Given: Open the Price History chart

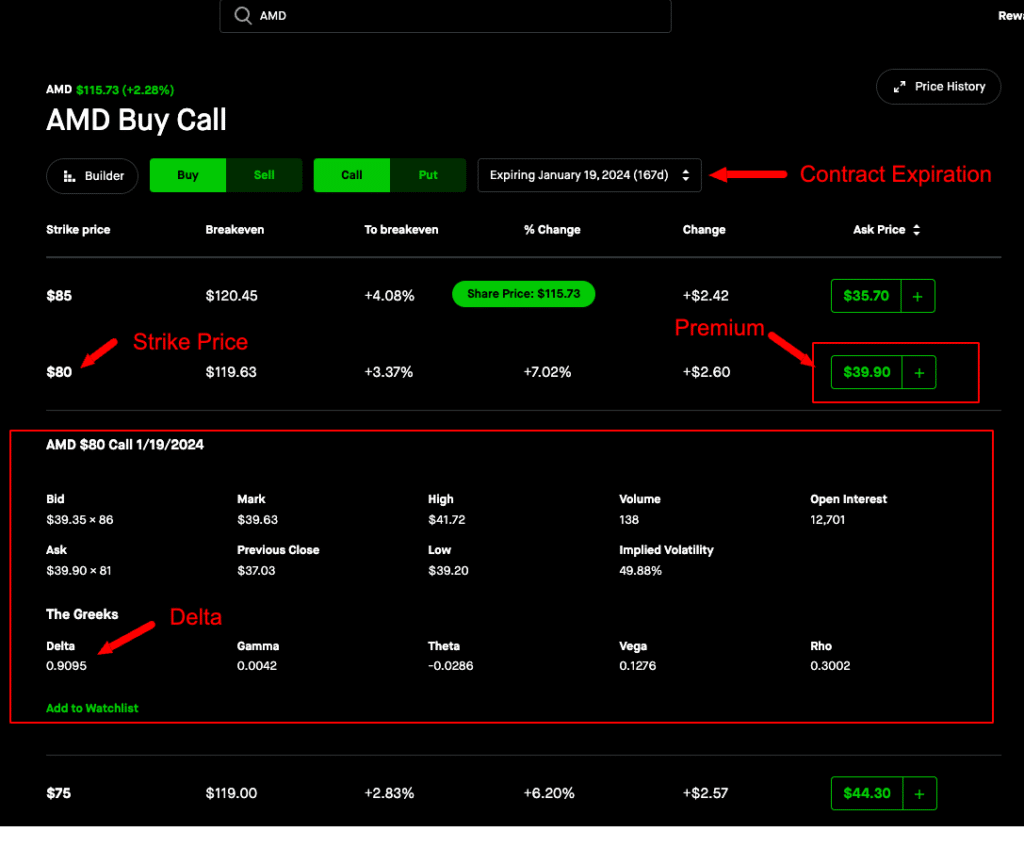Looking at the screenshot, I should (938, 86).
